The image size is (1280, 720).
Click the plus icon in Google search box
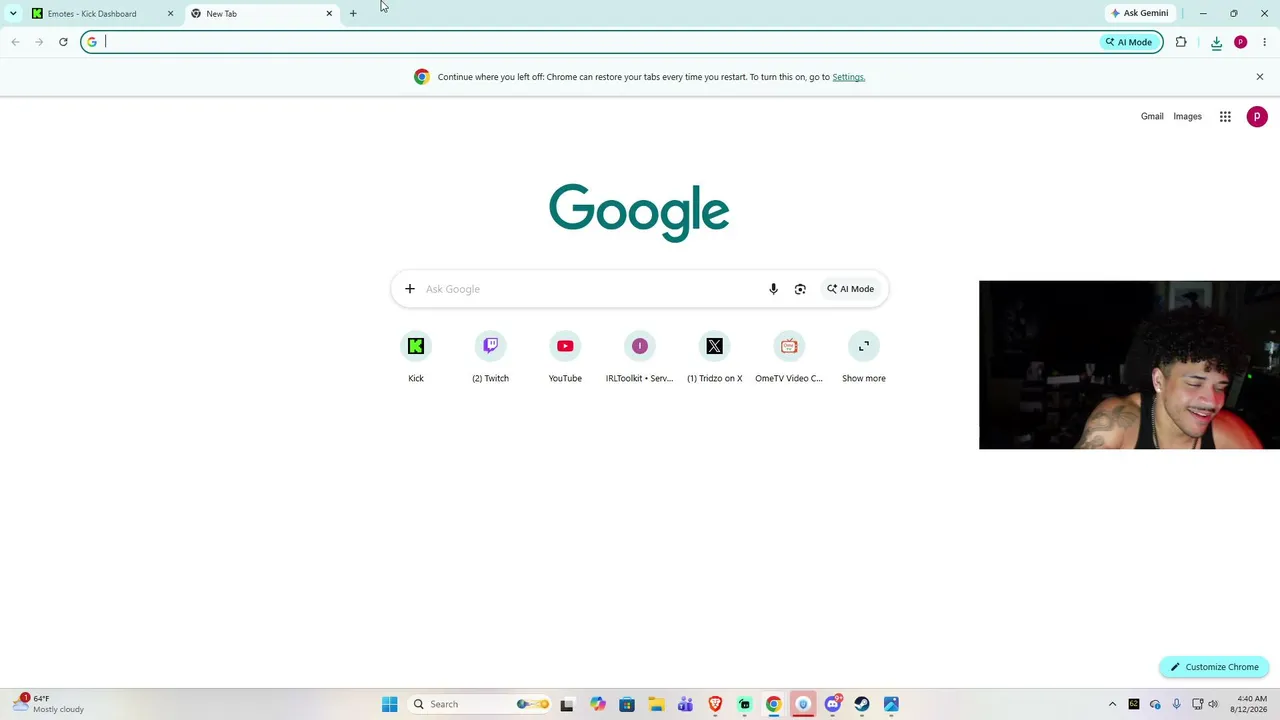click(x=410, y=289)
